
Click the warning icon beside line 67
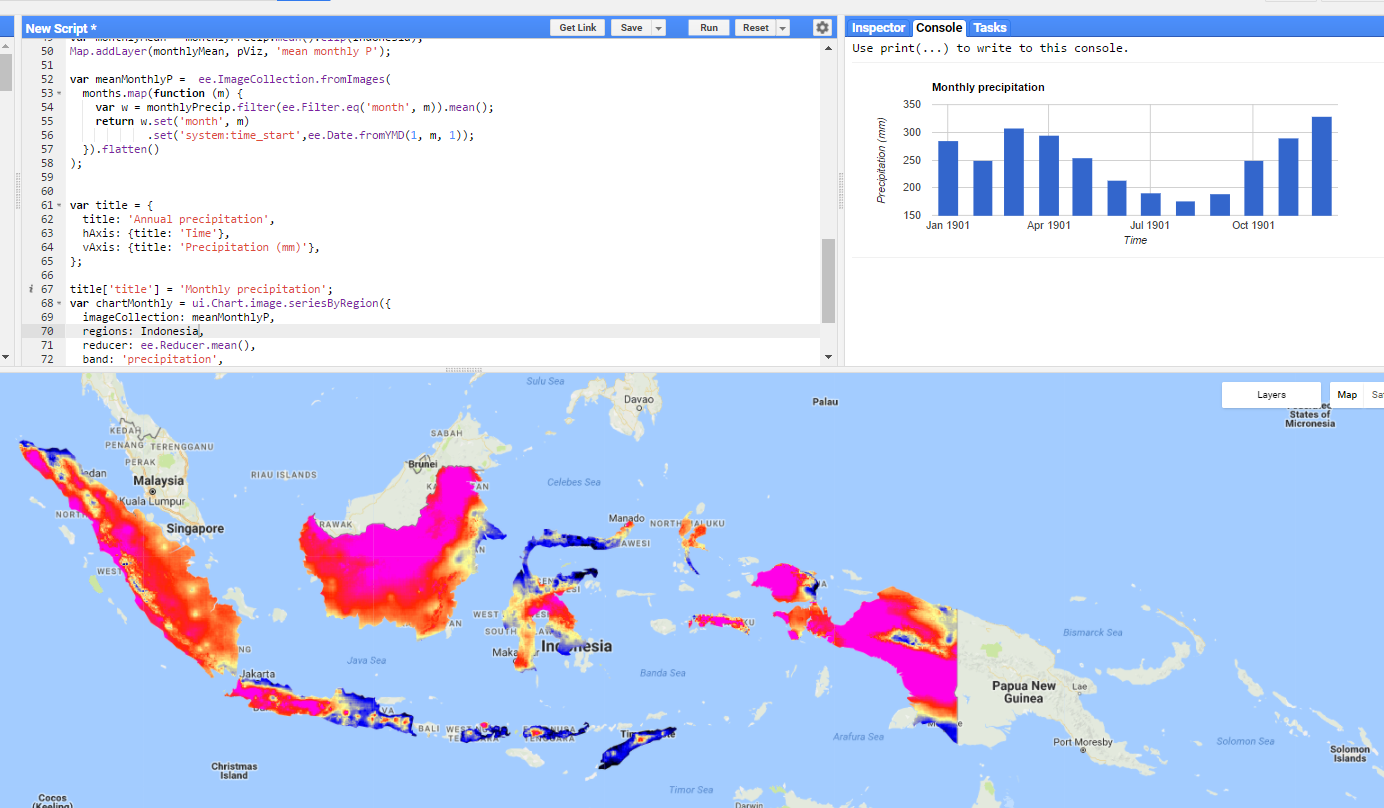click(30, 289)
